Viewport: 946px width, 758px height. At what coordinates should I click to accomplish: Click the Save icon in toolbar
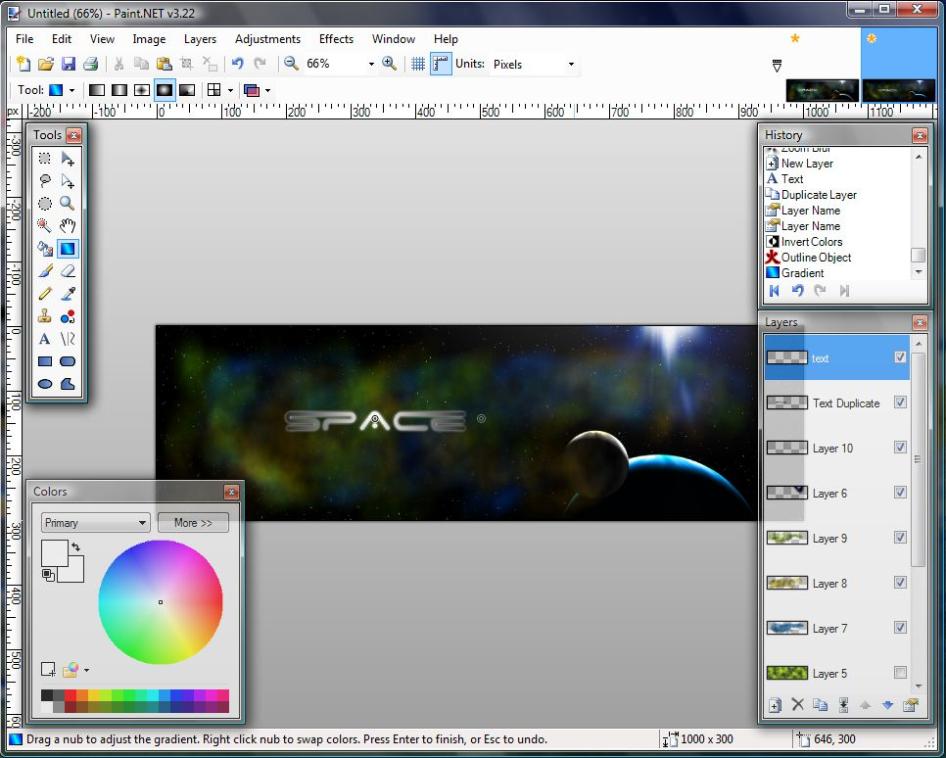coord(68,64)
